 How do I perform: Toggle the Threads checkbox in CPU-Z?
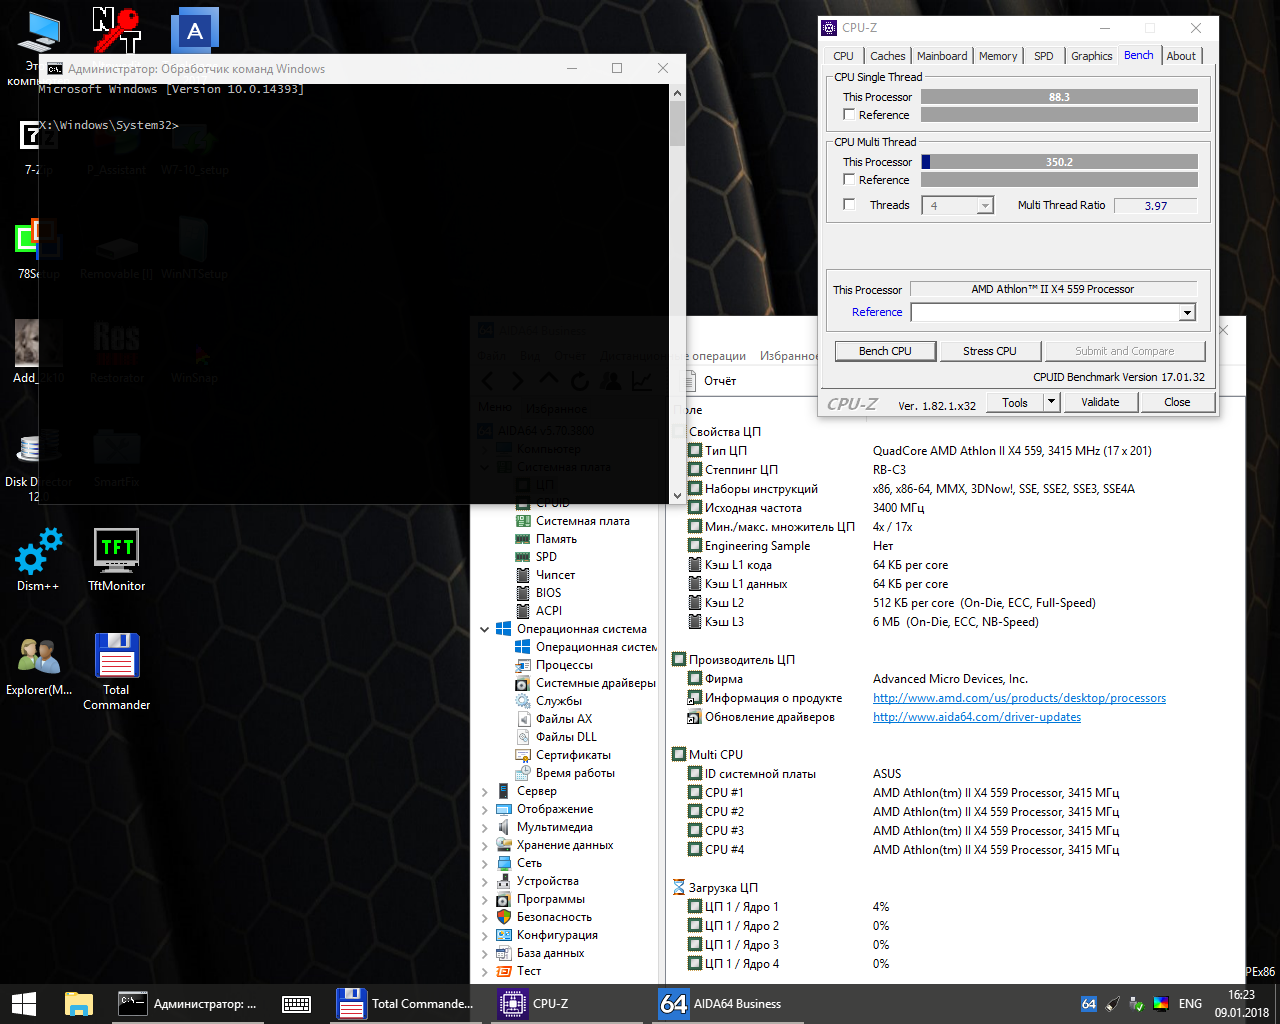(x=849, y=205)
